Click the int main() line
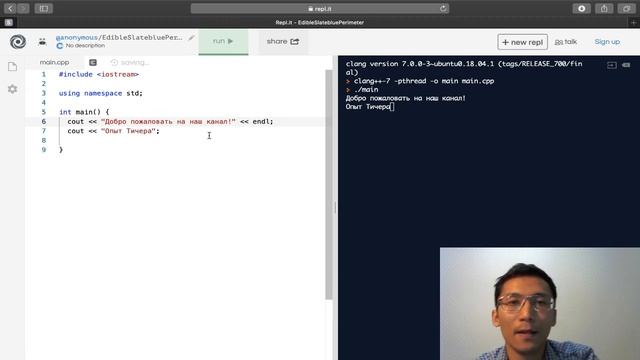This screenshot has height=360, width=640. click(84, 112)
